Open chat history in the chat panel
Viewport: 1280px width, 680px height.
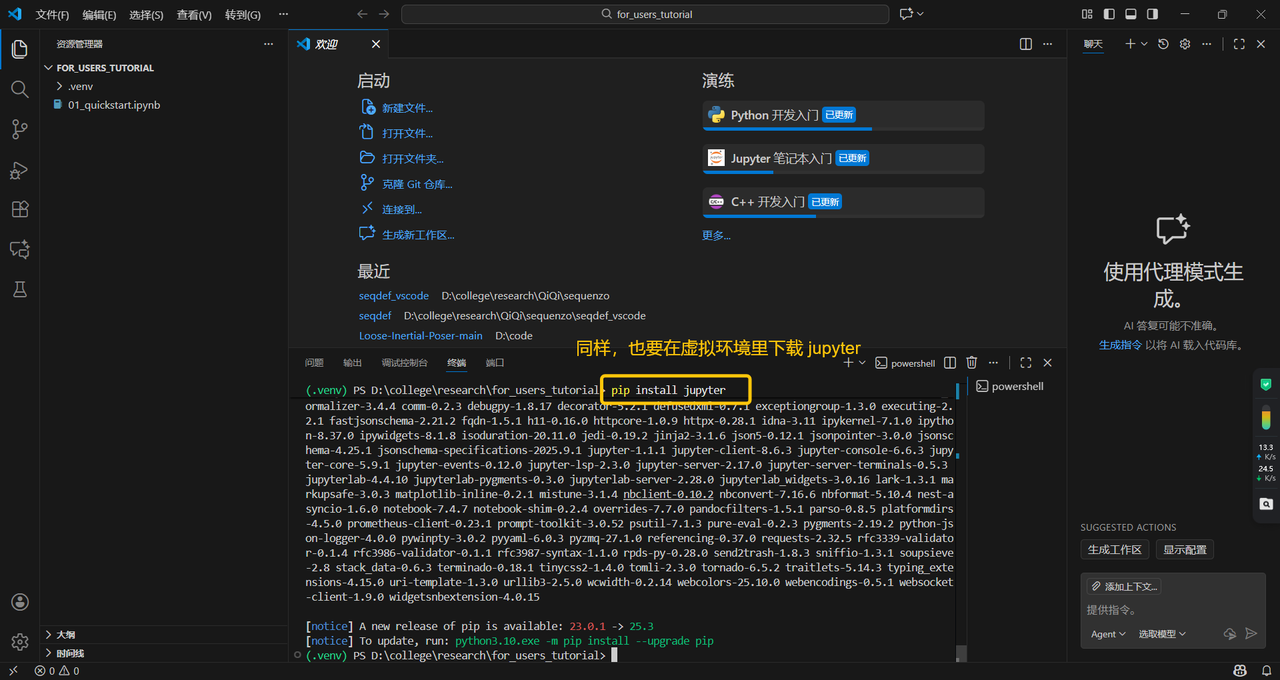tap(1162, 44)
